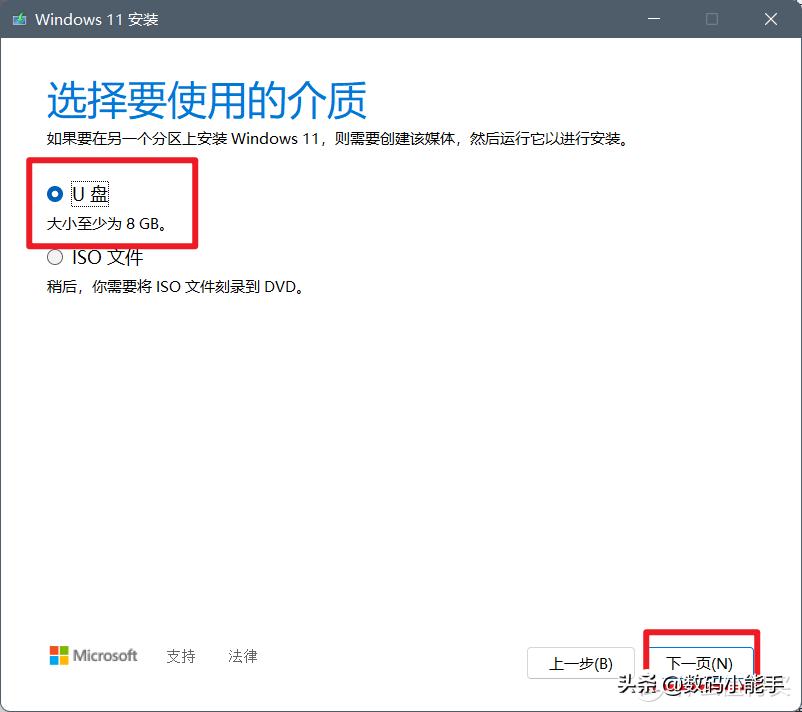The image size is (802, 712).
Task: Click the 上一步(B) button
Action: coord(580,663)
